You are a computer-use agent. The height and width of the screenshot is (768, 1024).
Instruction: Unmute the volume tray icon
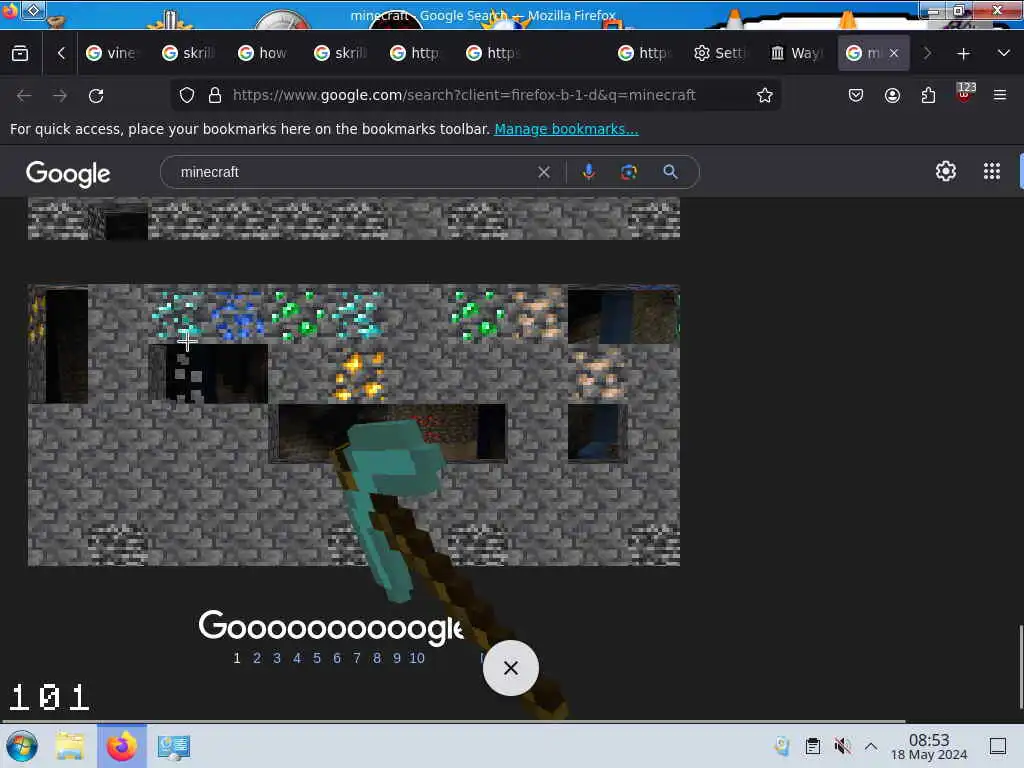click(x=842, y=746)
